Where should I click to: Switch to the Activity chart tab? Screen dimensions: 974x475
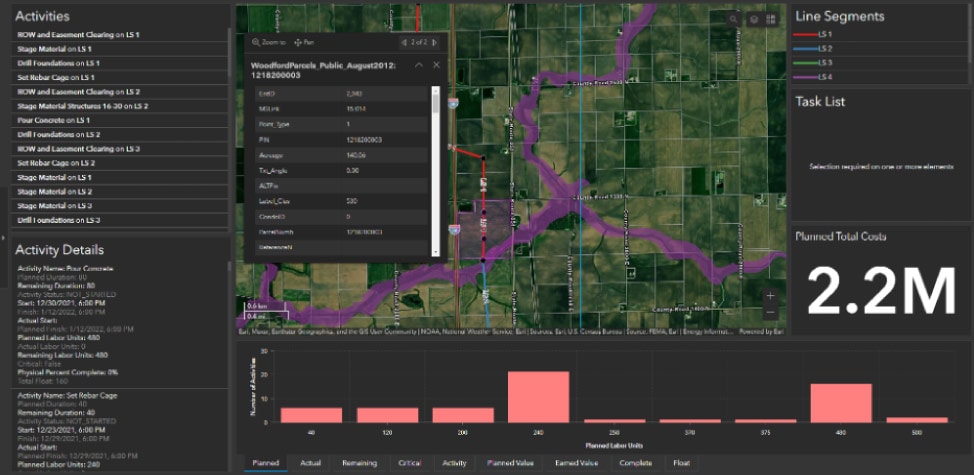coord(454,463)
